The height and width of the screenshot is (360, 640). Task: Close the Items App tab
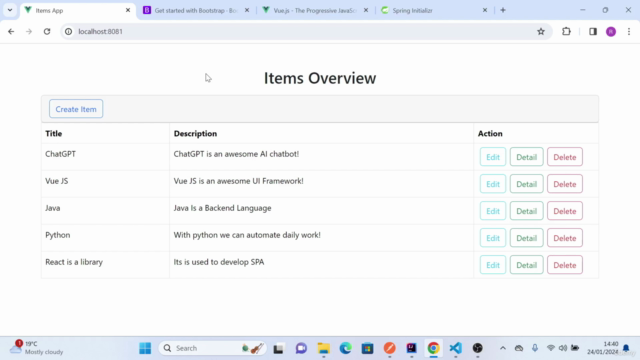128,10
